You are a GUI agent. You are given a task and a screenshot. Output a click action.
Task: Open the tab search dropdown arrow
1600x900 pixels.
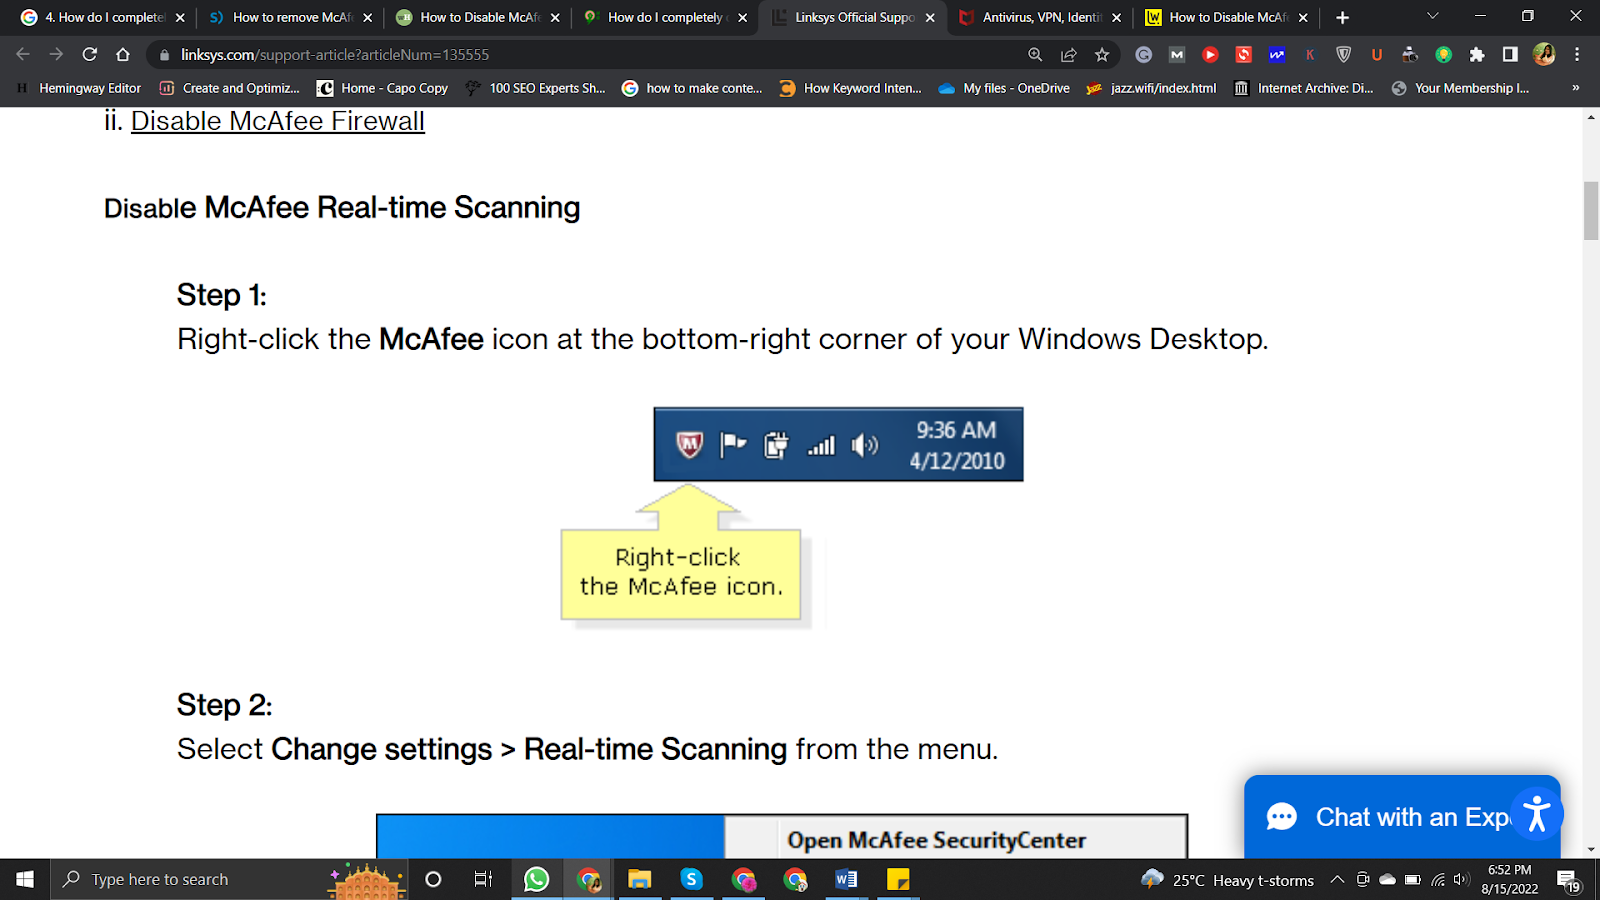tap(1432, 16)
